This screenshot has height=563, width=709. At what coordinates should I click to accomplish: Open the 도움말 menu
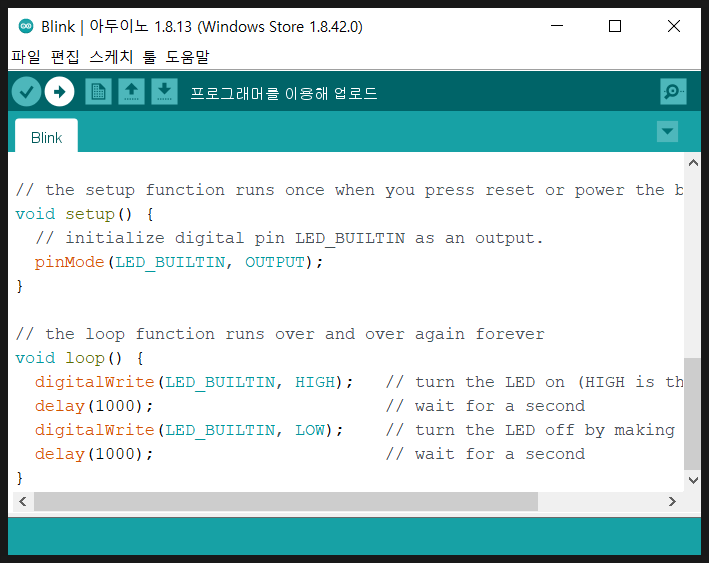click(187, 57)
